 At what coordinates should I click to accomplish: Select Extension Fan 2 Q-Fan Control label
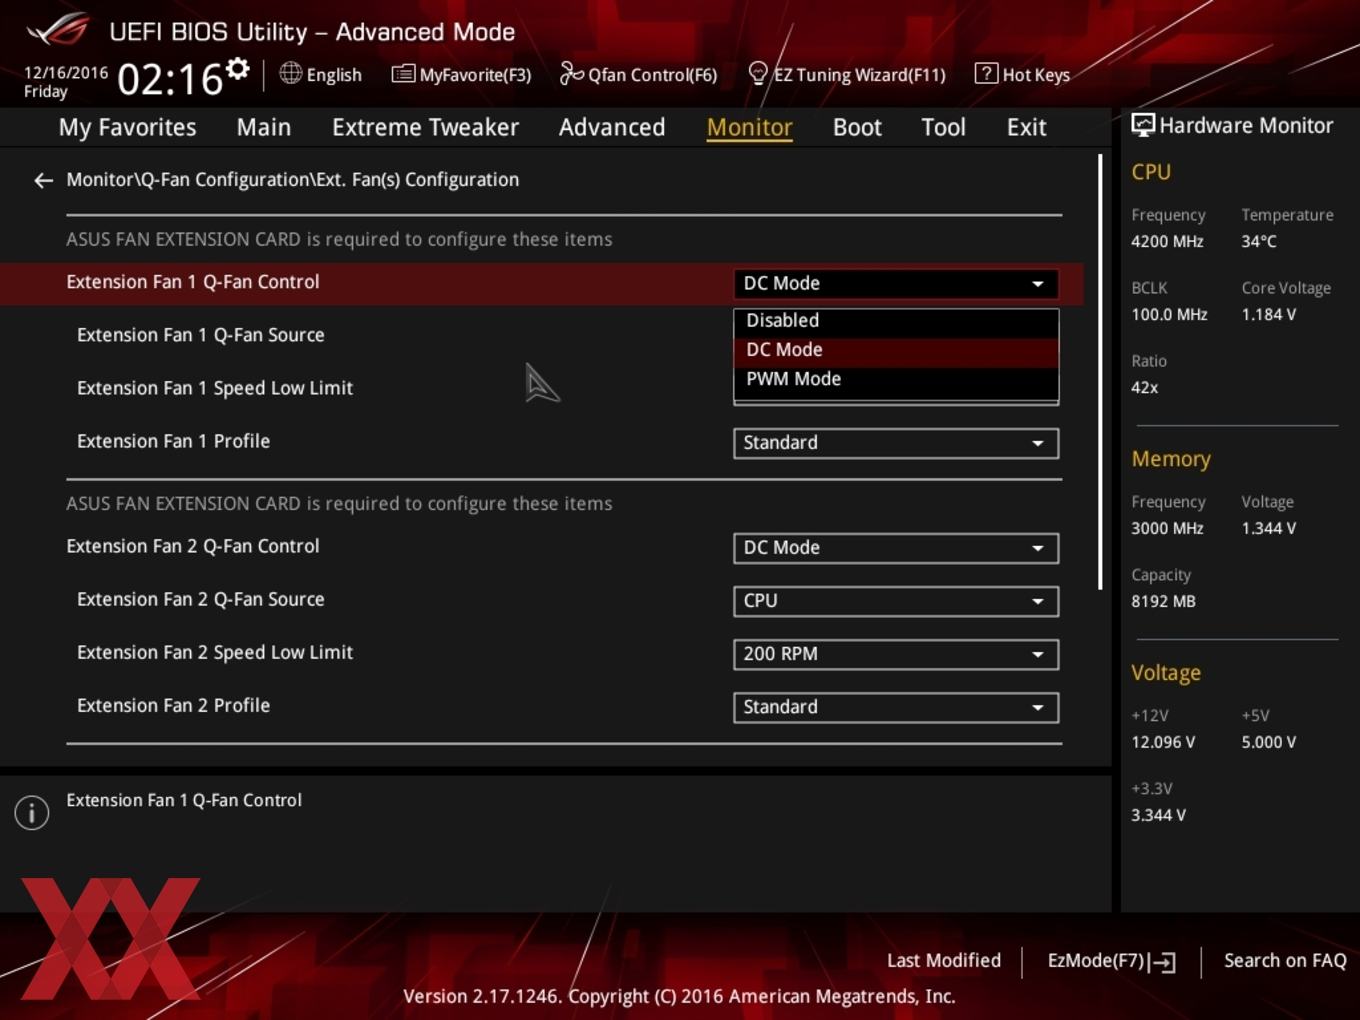pyautogui.click(x=193, y=547)
